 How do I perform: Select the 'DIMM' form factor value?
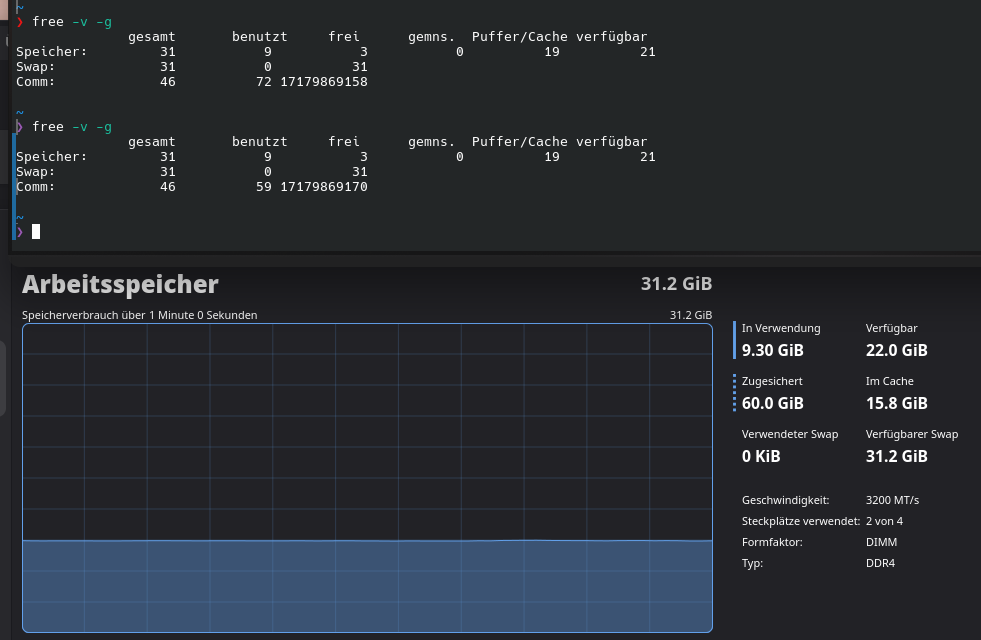[882, 542]
